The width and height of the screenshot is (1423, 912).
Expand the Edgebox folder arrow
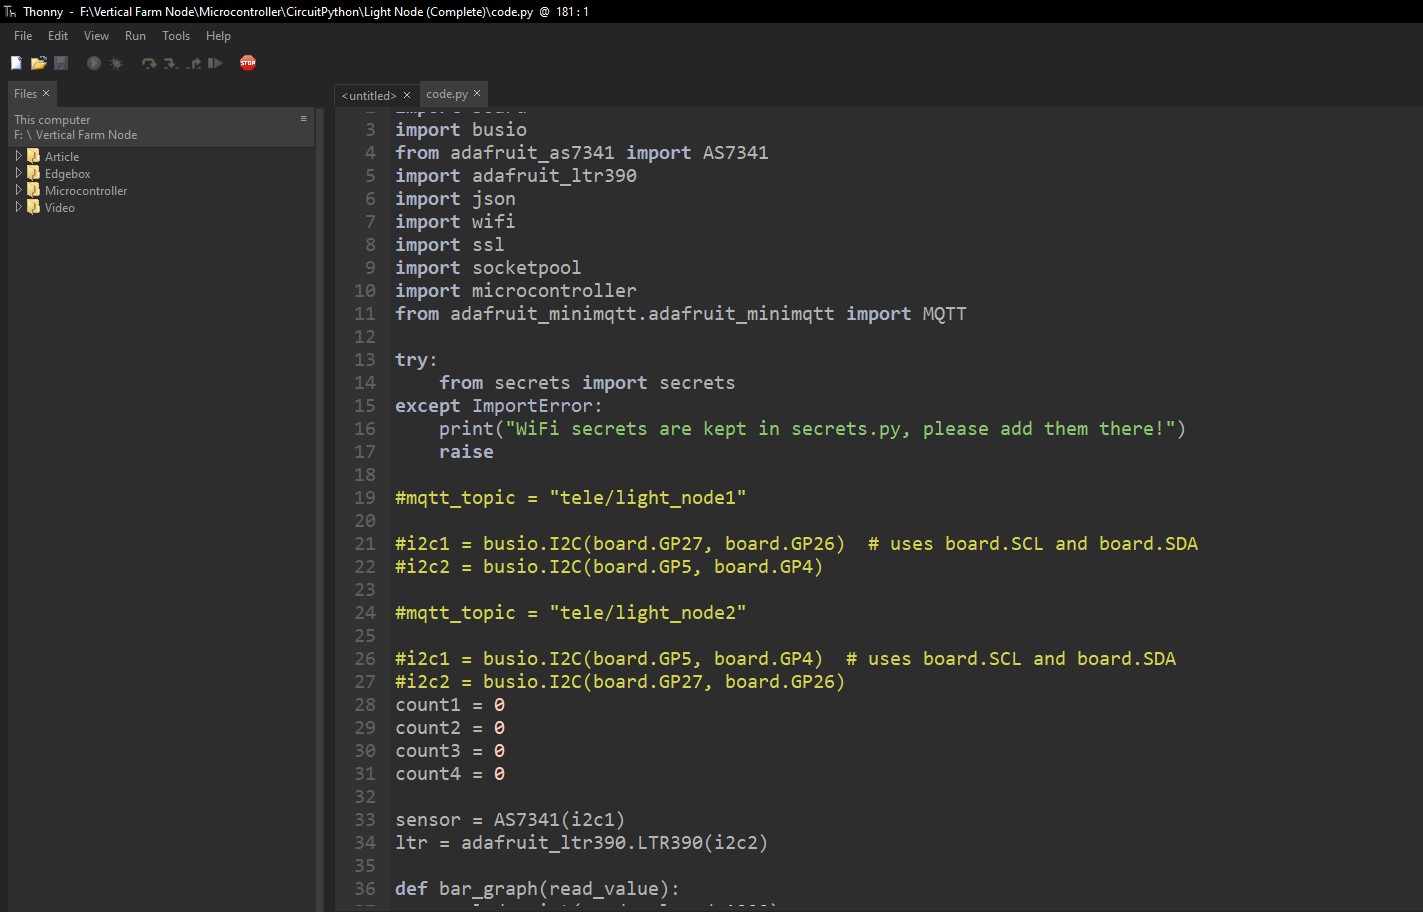(x=19, y=173)
